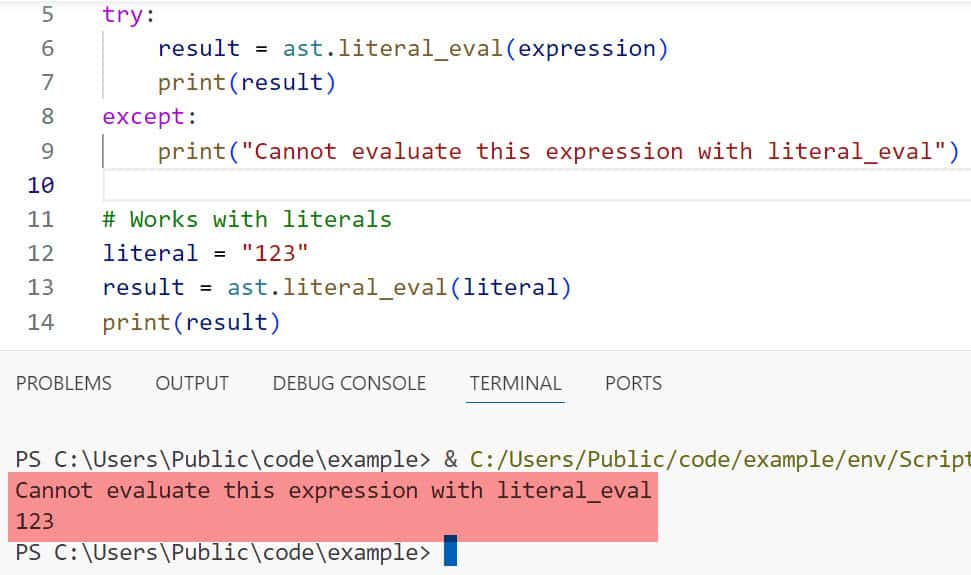This screenshot has width=971, height=575.
Task: Select the DEBUG CONSOLE tab
Action: (349, 383)
